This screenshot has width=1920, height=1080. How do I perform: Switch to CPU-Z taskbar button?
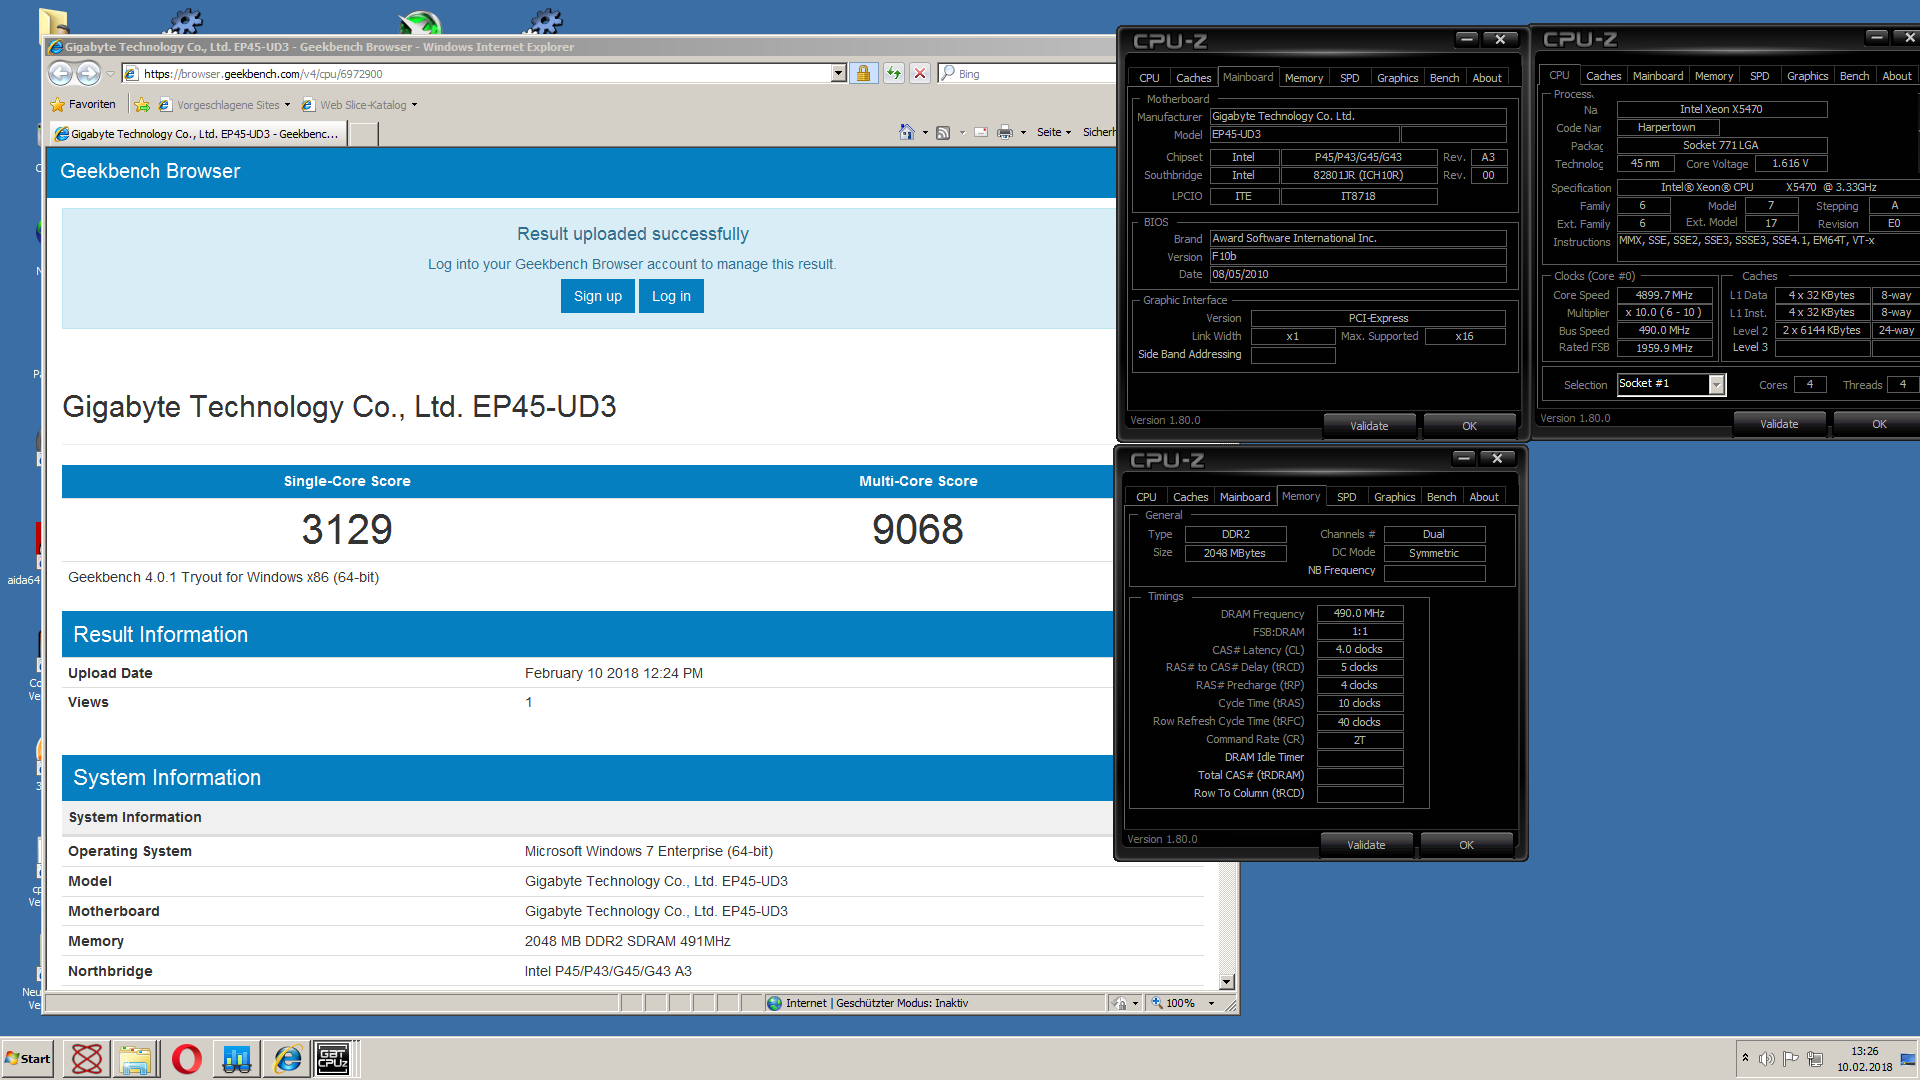point(333,1059)
